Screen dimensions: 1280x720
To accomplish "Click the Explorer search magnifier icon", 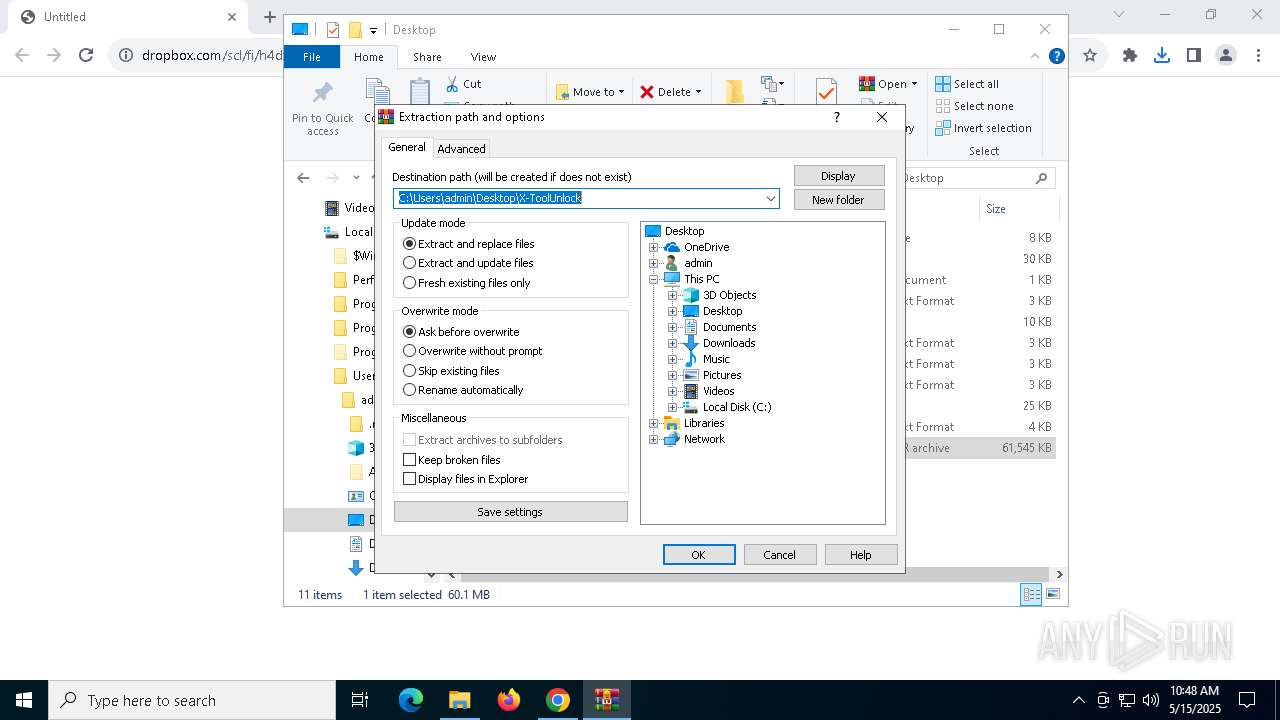I will coord(1041,178).
